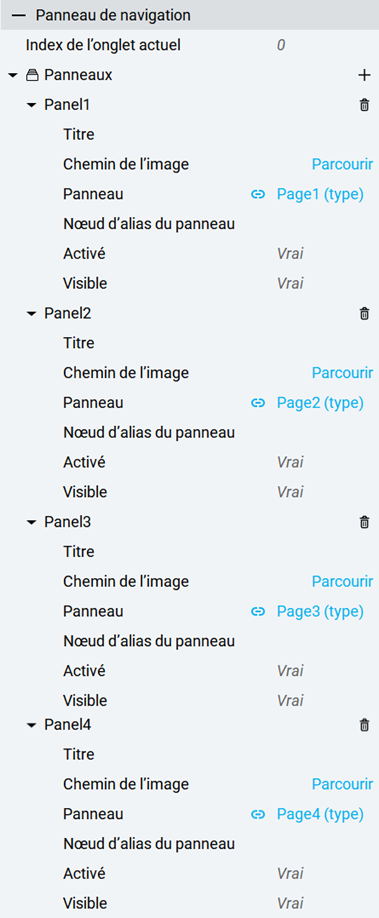The height and width of the screenshot is (918, 379).
Task: Toggle Activé value Vrai under Panel4
Action: click(291, 874)
